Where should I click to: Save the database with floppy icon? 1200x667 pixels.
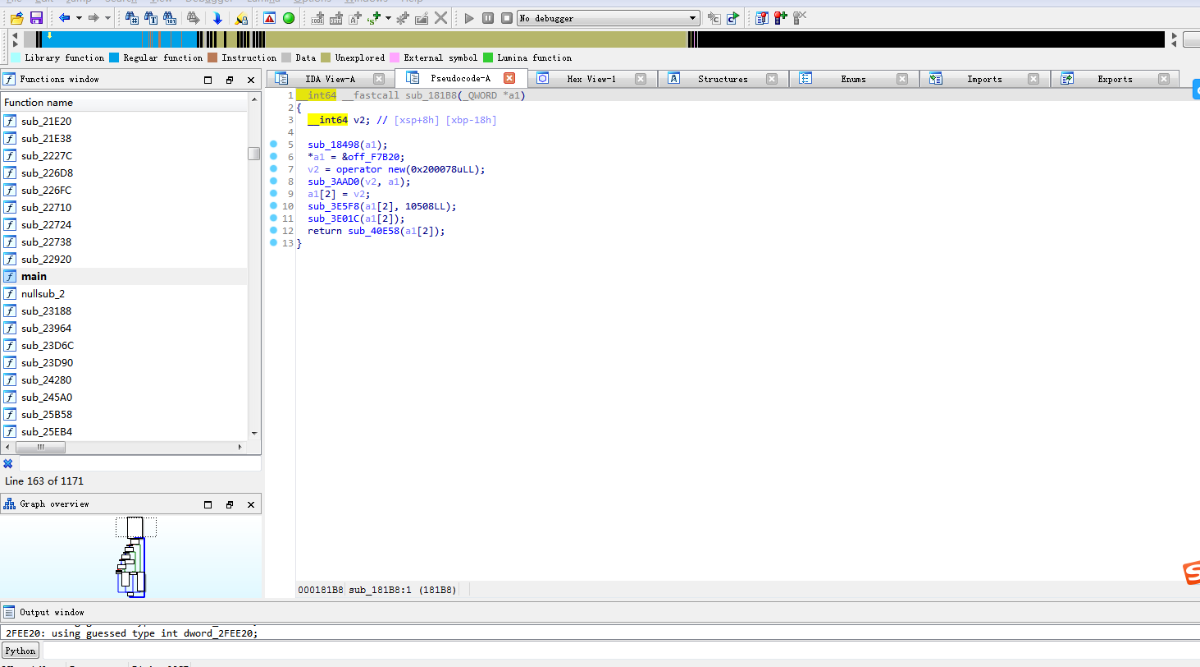36,18
